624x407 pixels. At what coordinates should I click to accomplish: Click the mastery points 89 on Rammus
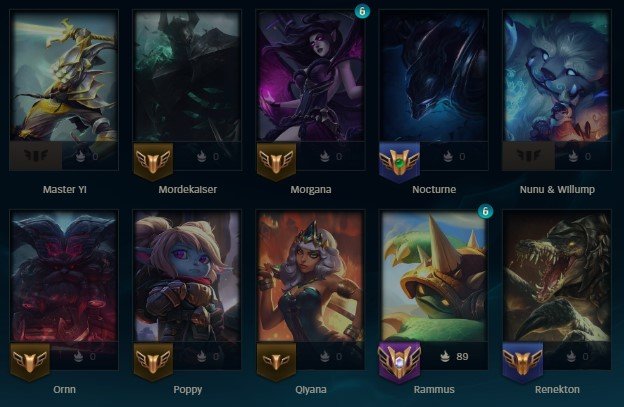click(x=462, y=356)
